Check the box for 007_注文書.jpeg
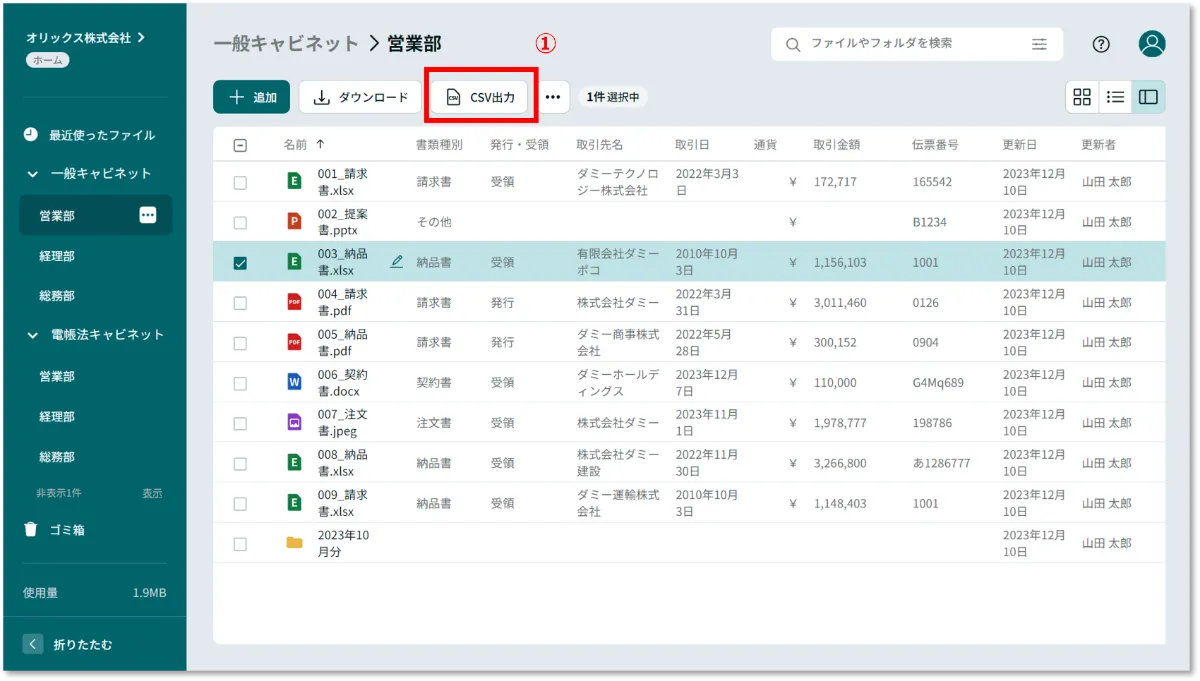The height and width of the screenshot is (681, 1200). point(240,423)
